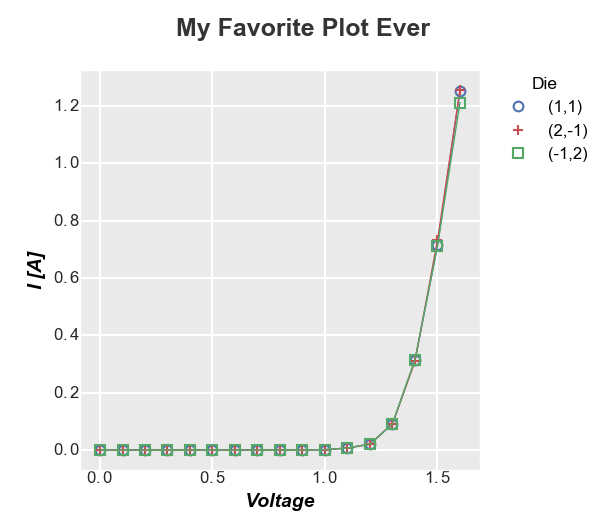Image resolution: width=606 pixels, height=520 pixels.
Task: Click the data marker at voltage 1.4
Action: pos(415,360)
